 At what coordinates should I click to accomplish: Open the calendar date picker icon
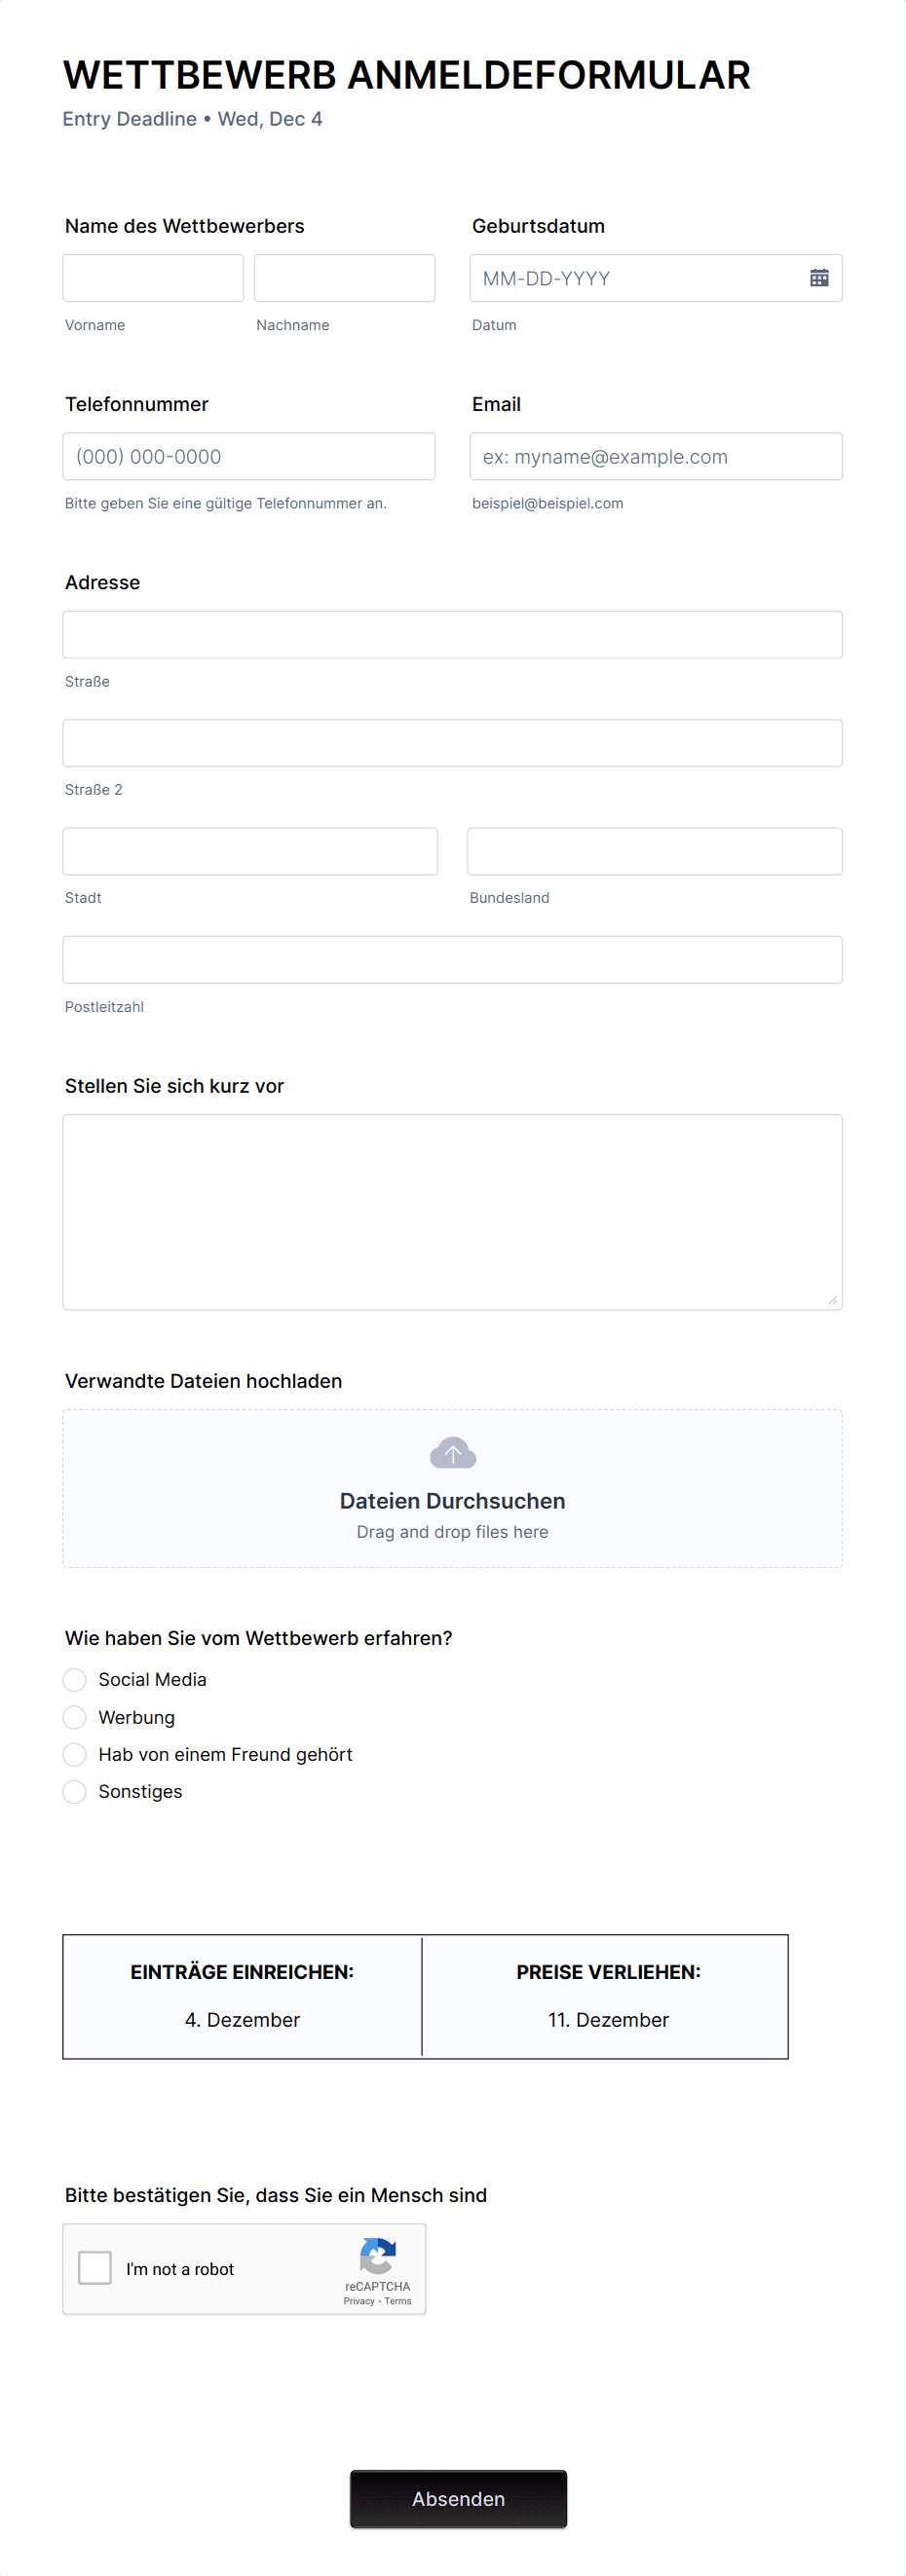click(x=818, y=278)
